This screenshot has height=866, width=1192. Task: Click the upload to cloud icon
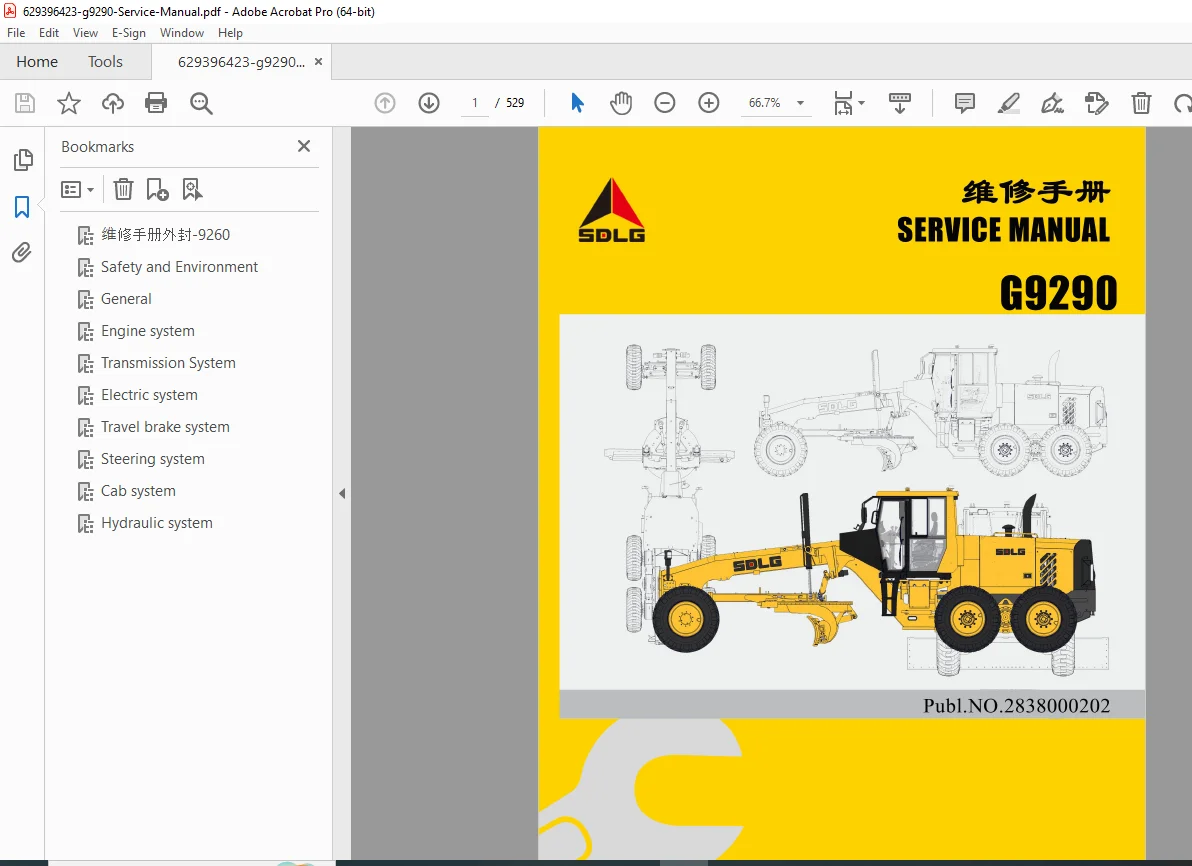[113, 103]
